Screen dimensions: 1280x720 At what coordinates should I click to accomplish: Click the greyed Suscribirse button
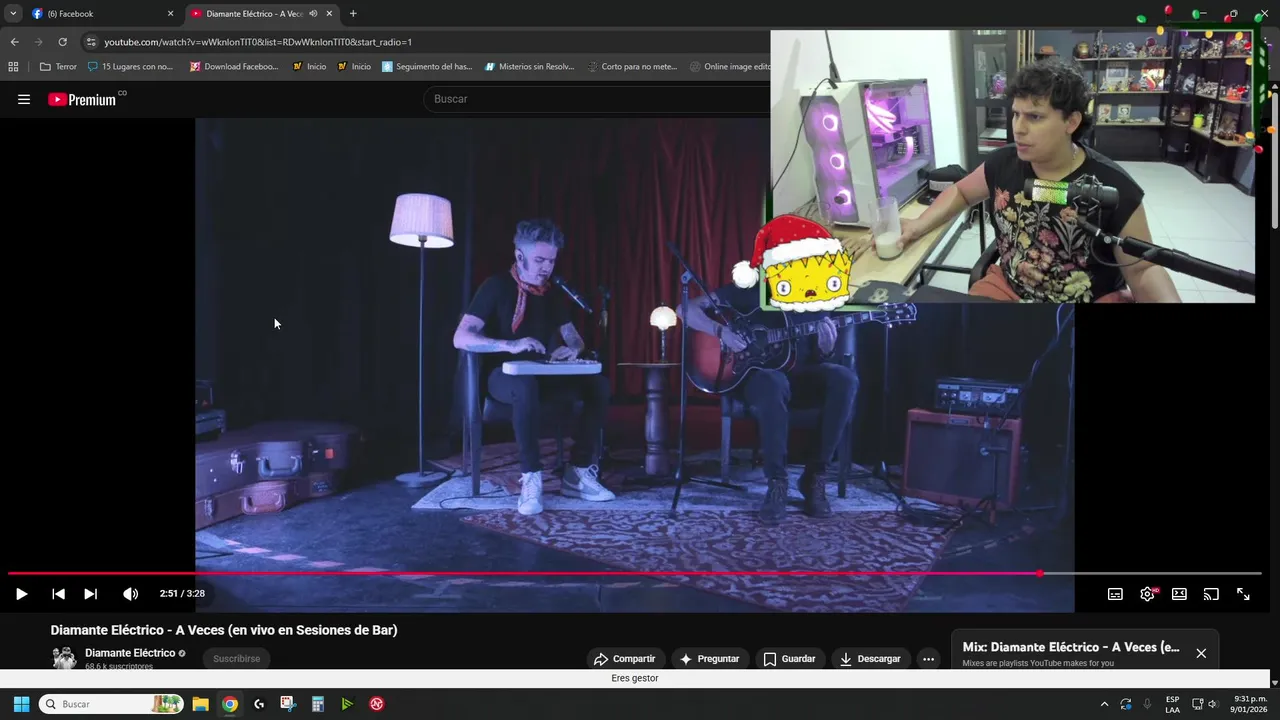[x=237, y=659]
